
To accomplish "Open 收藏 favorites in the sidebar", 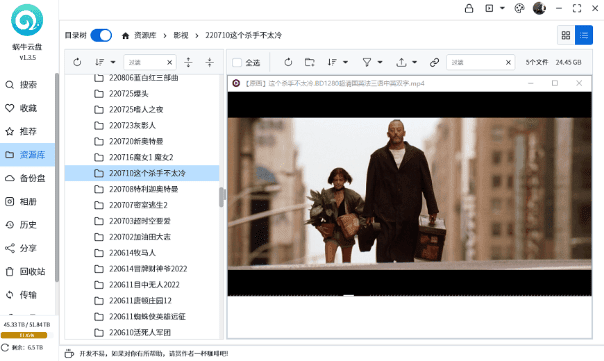I will [x=28, y=108].
